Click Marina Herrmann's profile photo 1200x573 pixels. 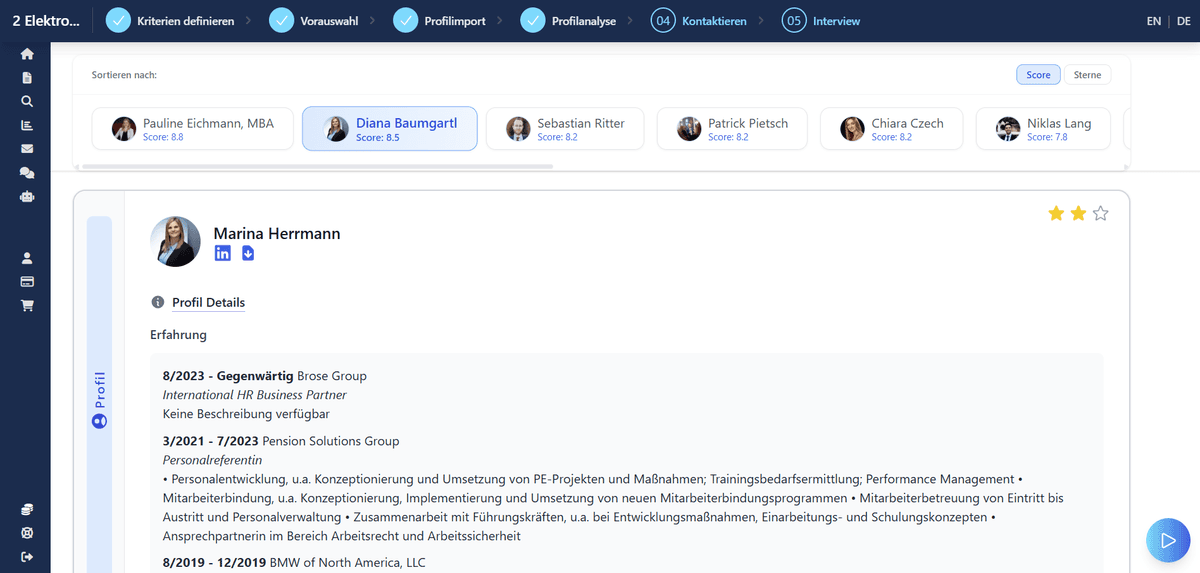(175, 241)
